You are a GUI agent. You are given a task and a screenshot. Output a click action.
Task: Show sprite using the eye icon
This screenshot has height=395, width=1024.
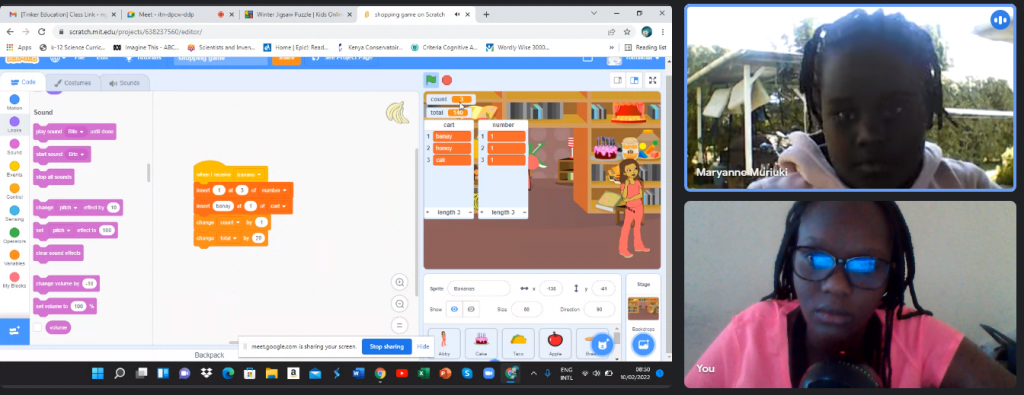[454, 309]
